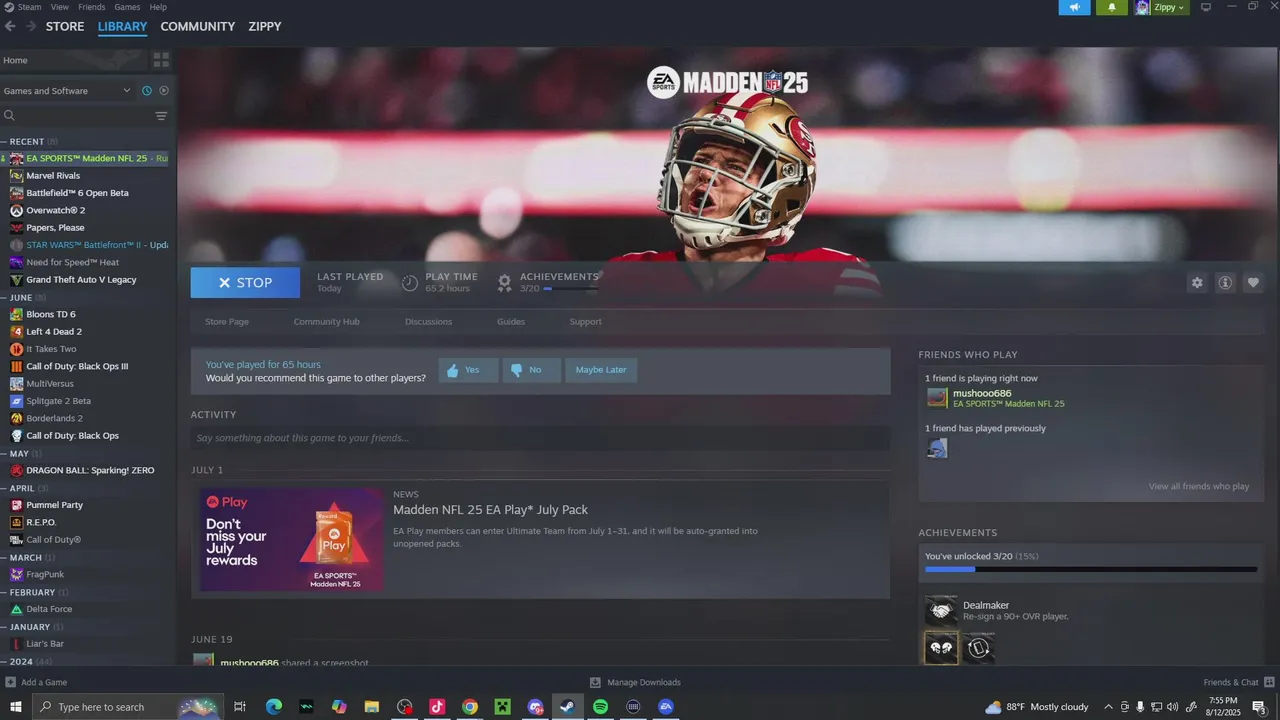
Task: Add Madden NFL 25 to favorites heart
Action: (x=1253, y=283)
